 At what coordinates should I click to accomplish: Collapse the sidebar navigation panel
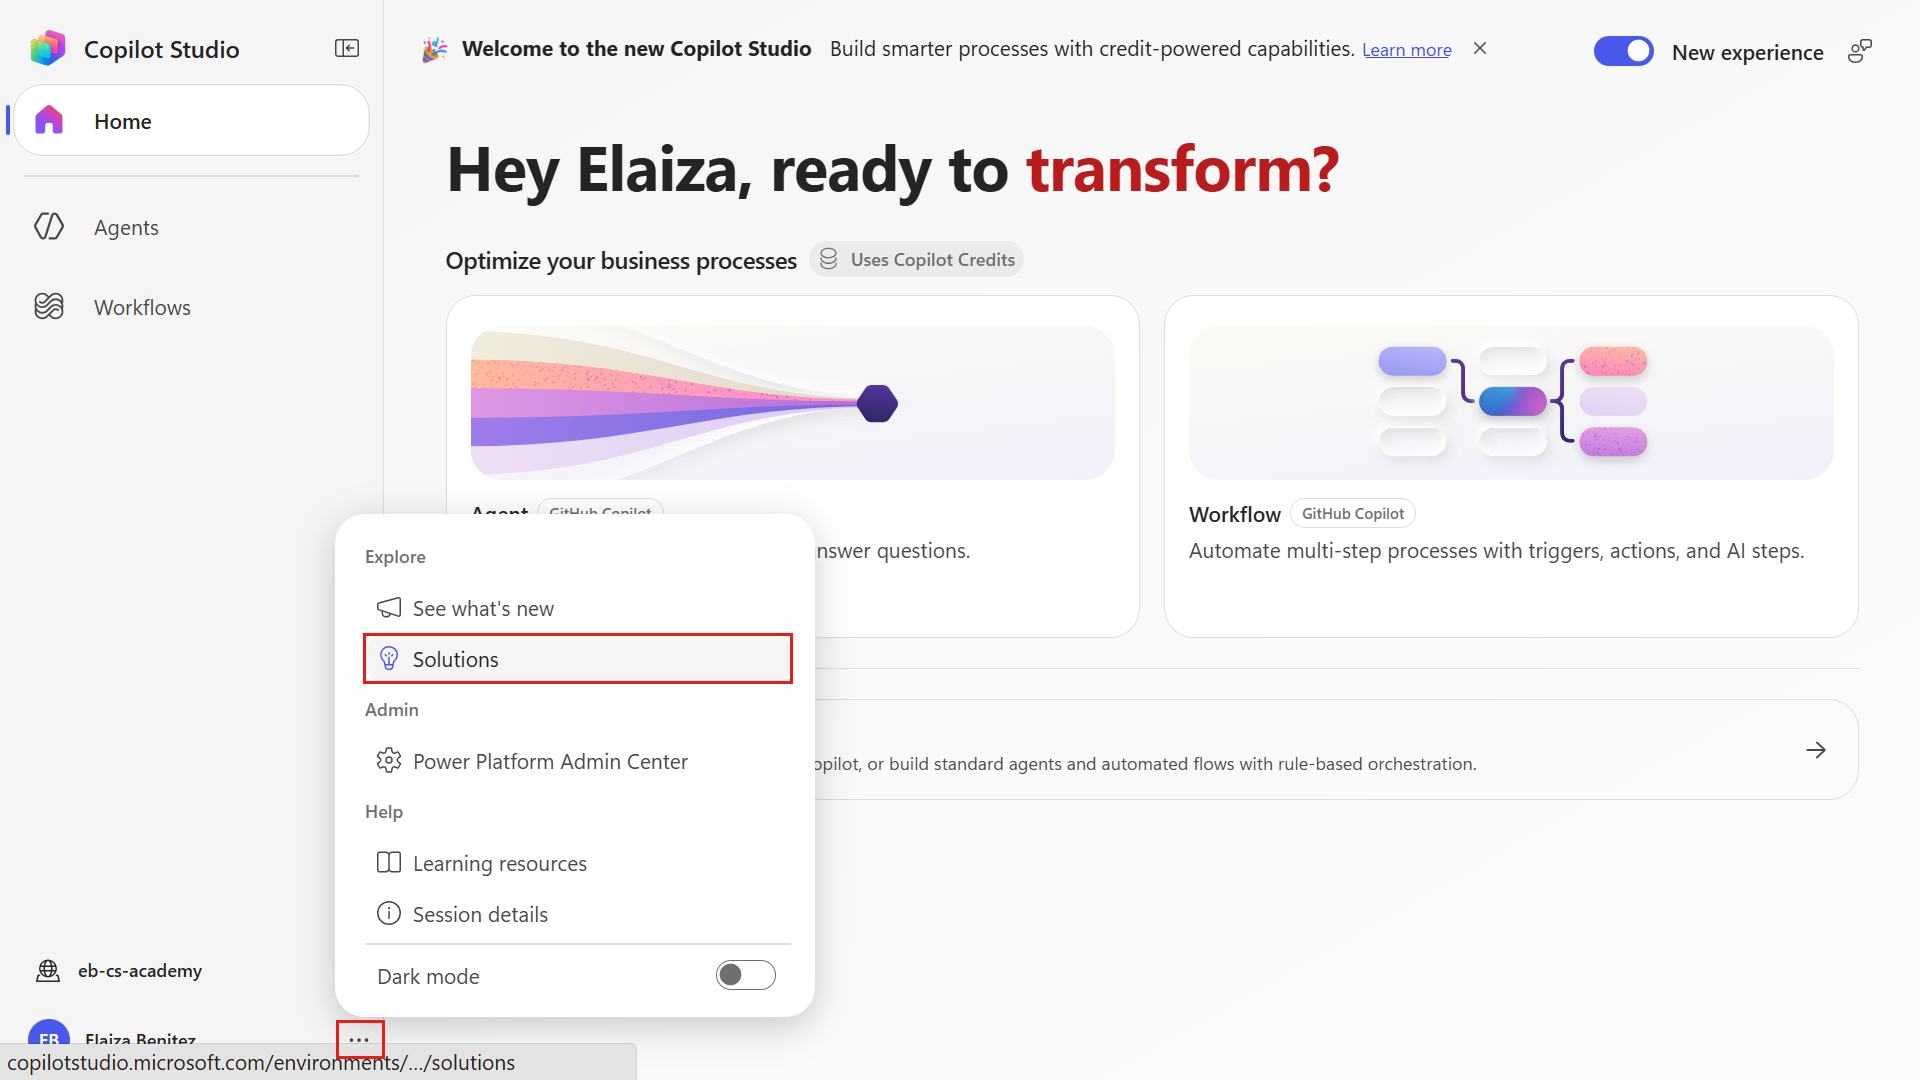pyautogui.click(x=347, y=48)
